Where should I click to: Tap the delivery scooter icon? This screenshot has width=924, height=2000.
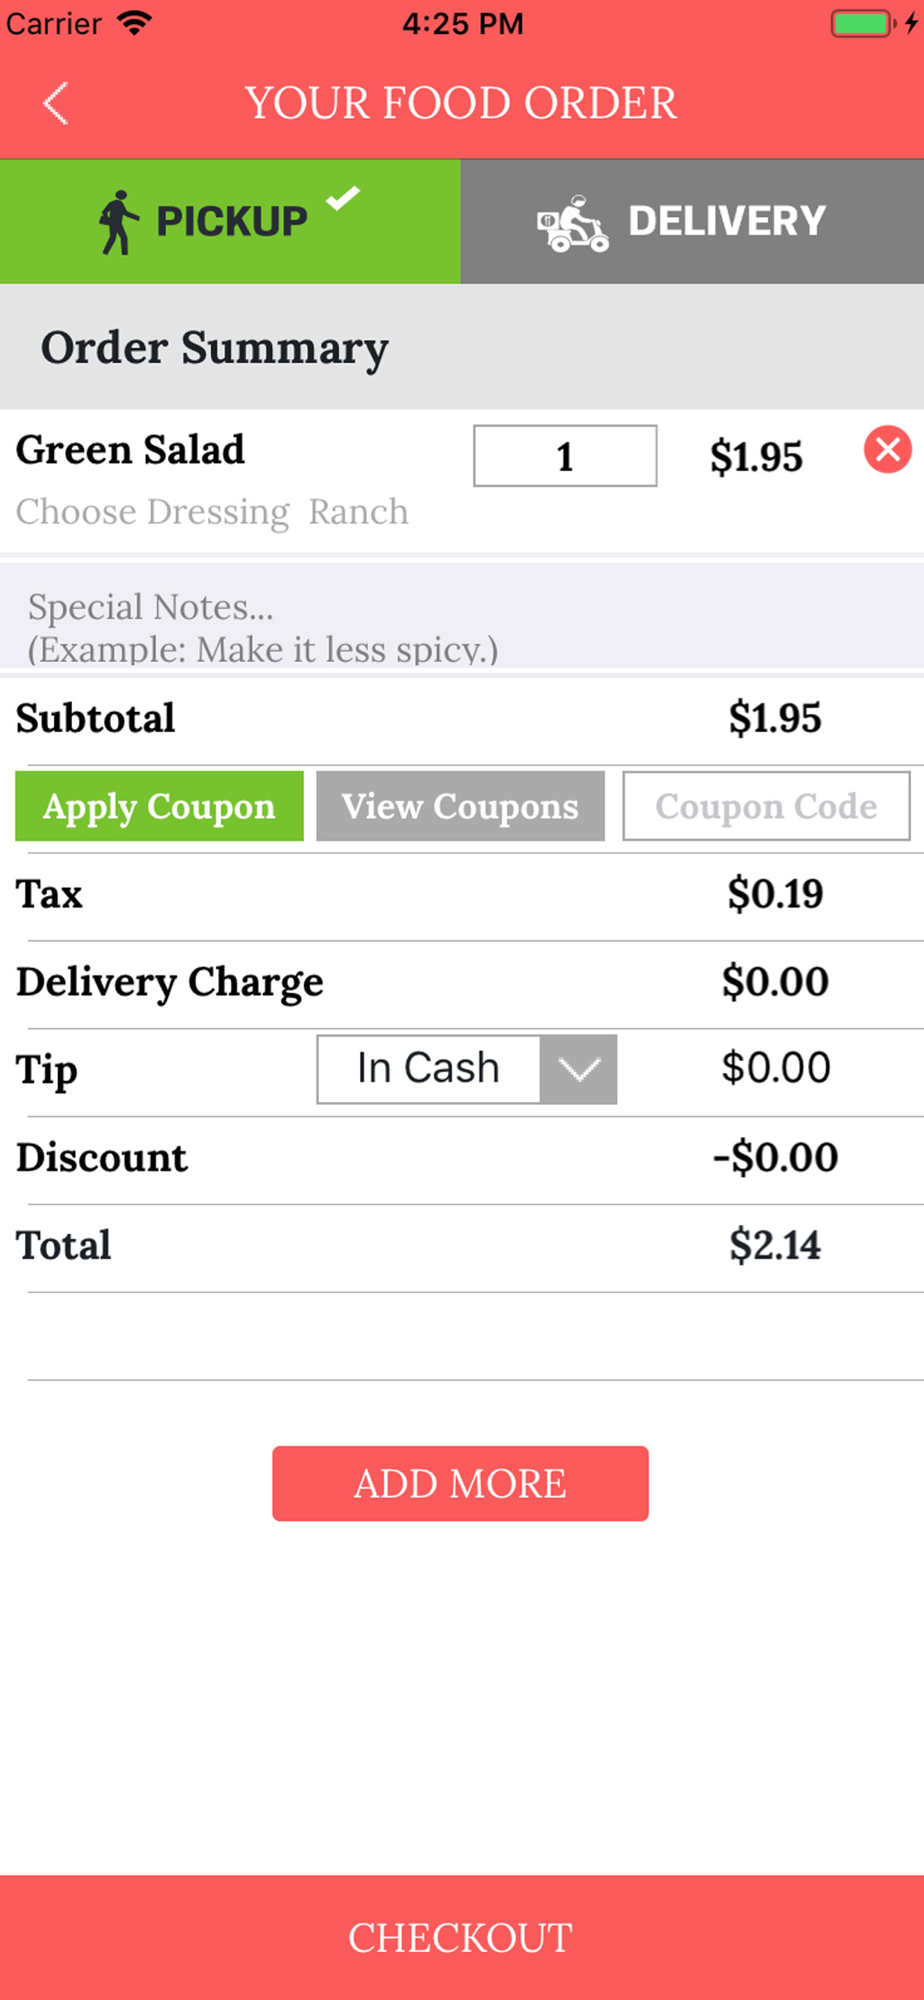(x=573, y=224)
